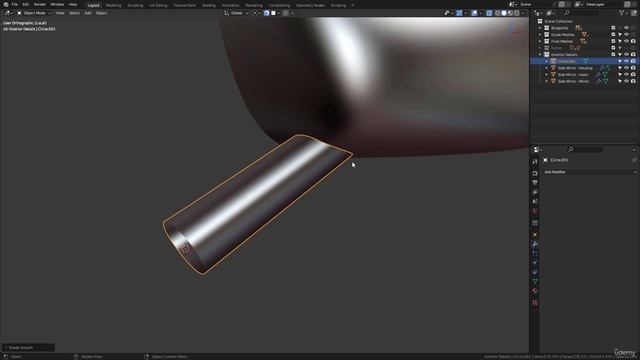This screenshot has width=640, height=360.
Task: Click the Shade Smooth operator panel
Action: [28, 348]
